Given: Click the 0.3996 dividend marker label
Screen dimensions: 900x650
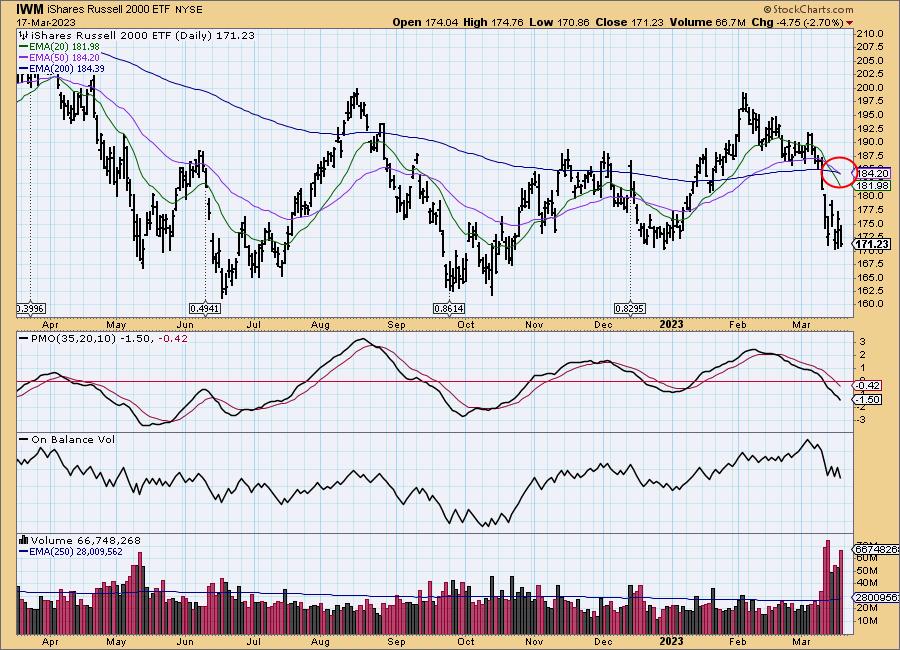Looking at the screenshot, I should click(31, 309).
